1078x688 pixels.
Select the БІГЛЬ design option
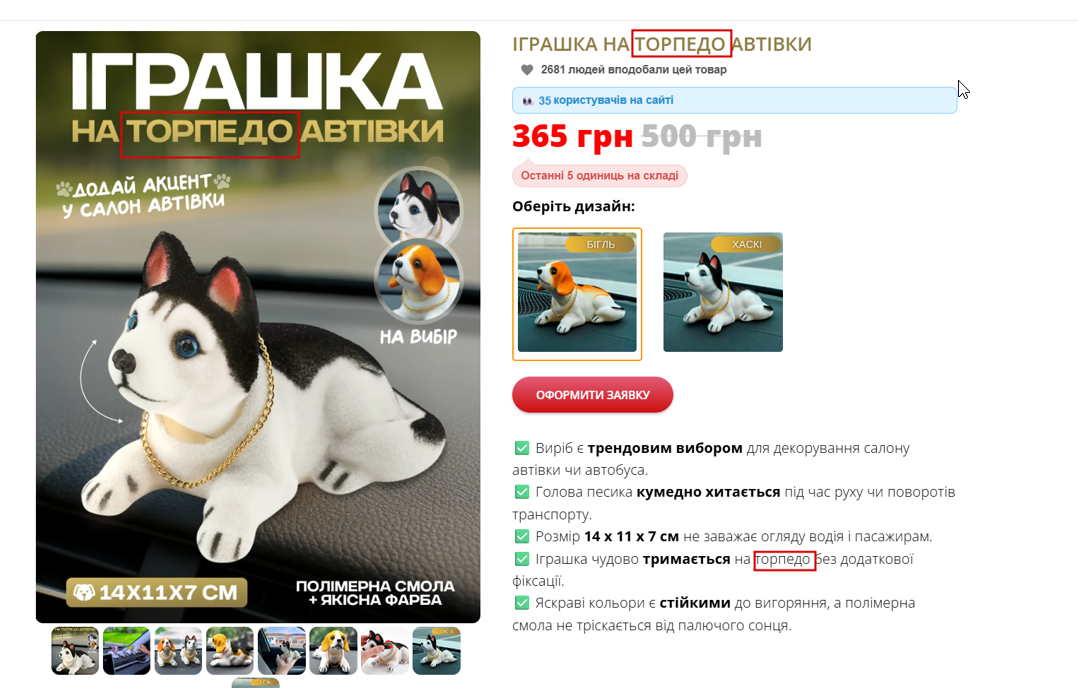tap(577, 293)
